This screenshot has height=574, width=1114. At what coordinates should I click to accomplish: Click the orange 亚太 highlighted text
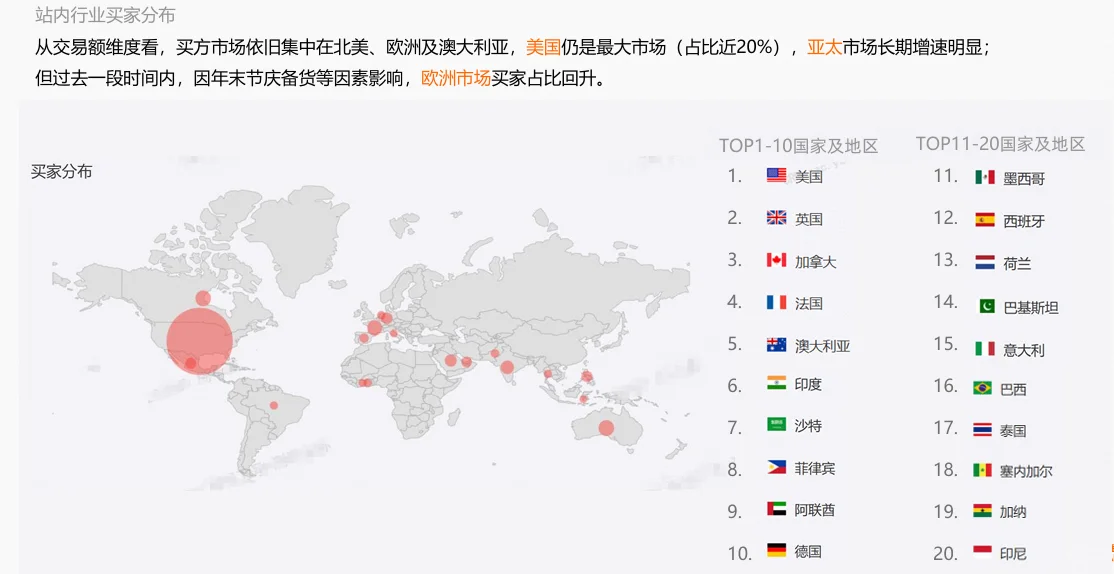[824, 48]
